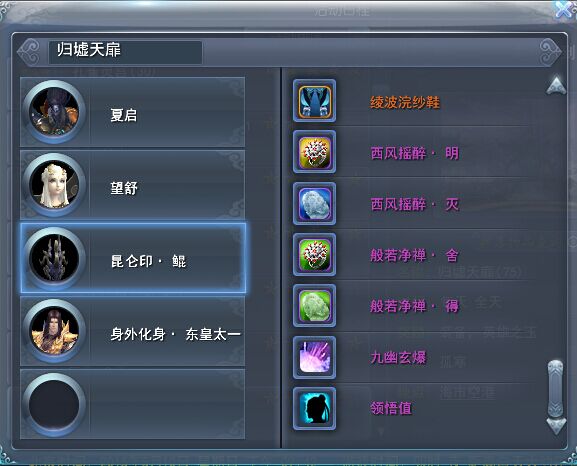Click the 九幽玄爆 item name text
Screen dimensions: 577x466
click(x=398, y=357)
